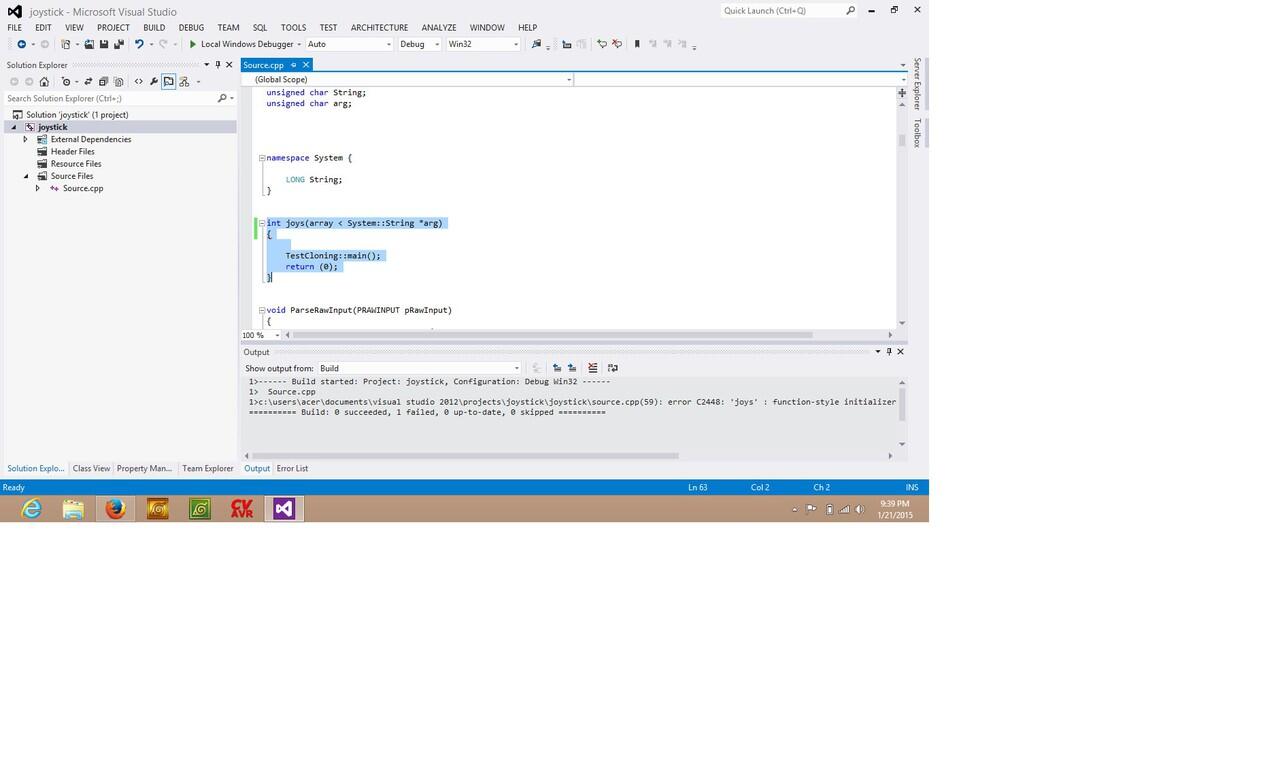Open Properties wrench icon in Solution Explorer
1280x782 pixels.
(153, 82)
